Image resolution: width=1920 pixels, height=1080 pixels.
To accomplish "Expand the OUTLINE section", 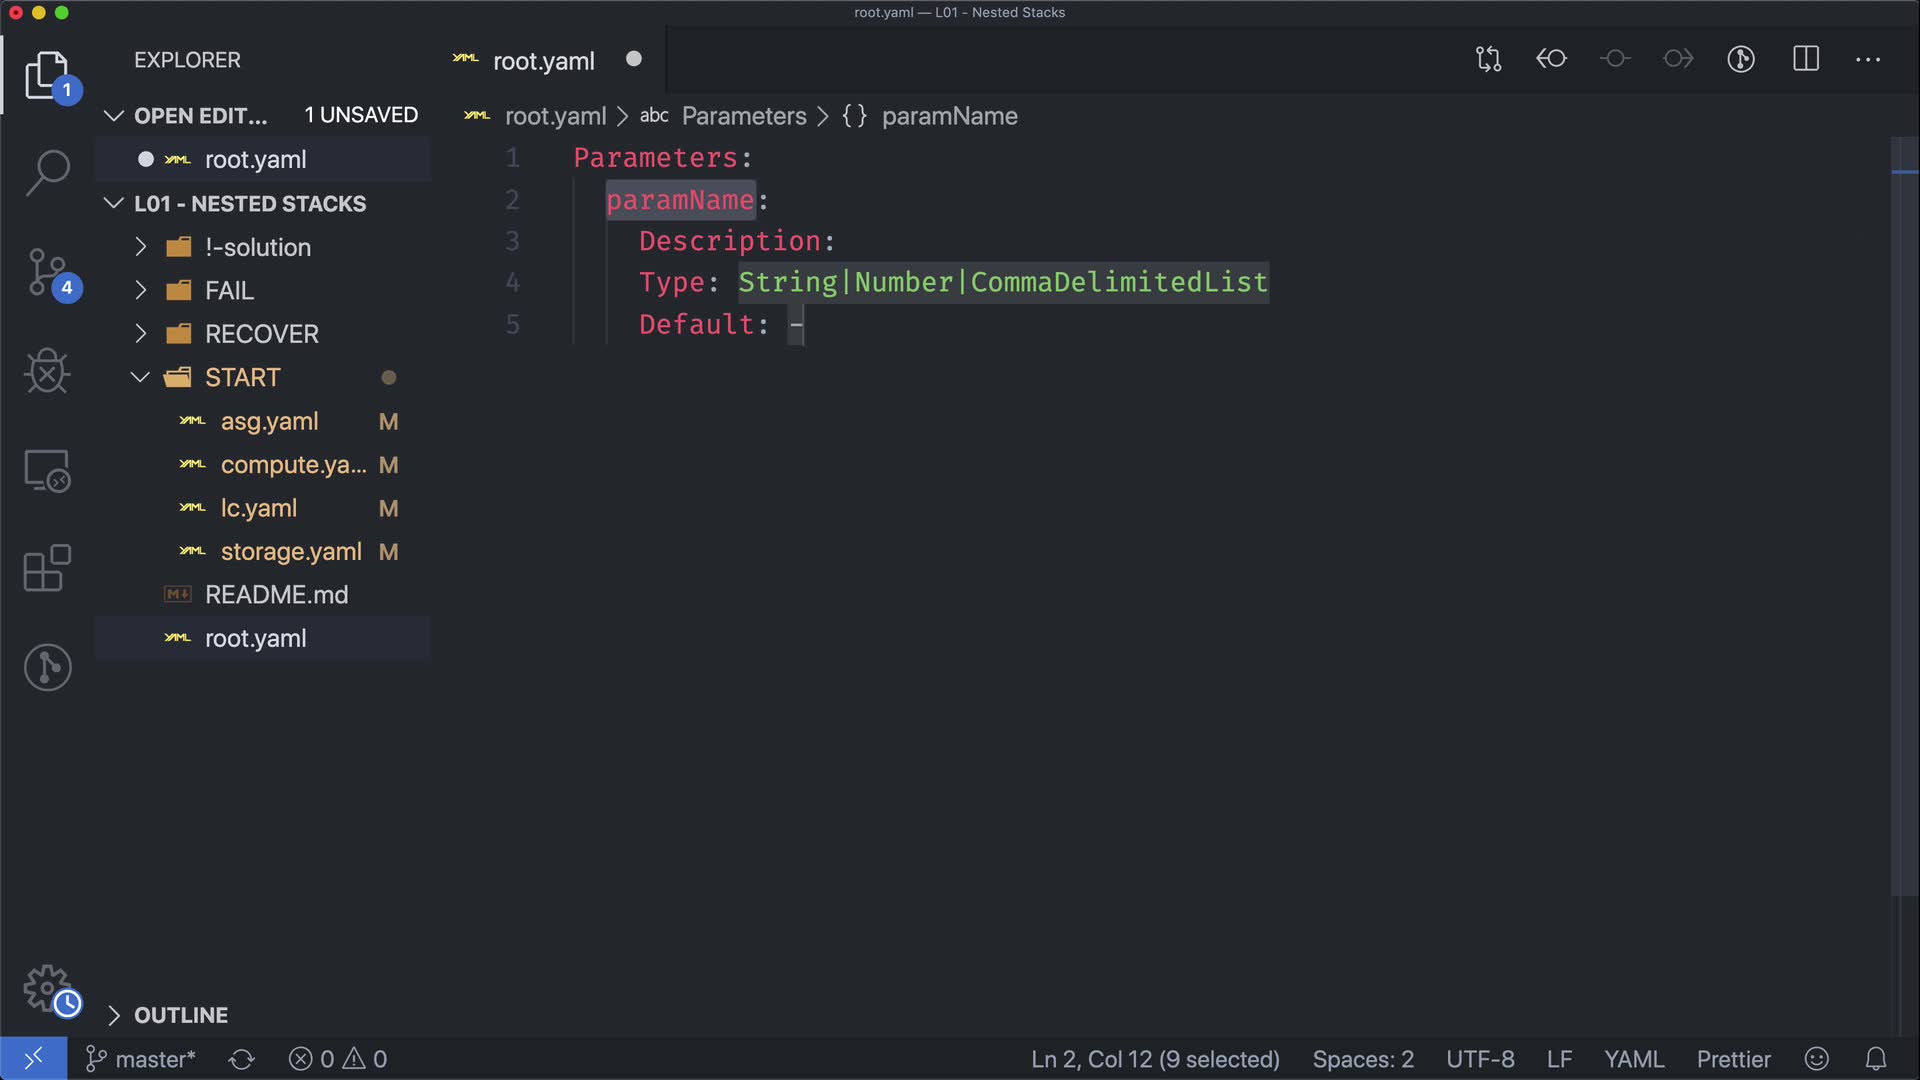I will 180,1015.
